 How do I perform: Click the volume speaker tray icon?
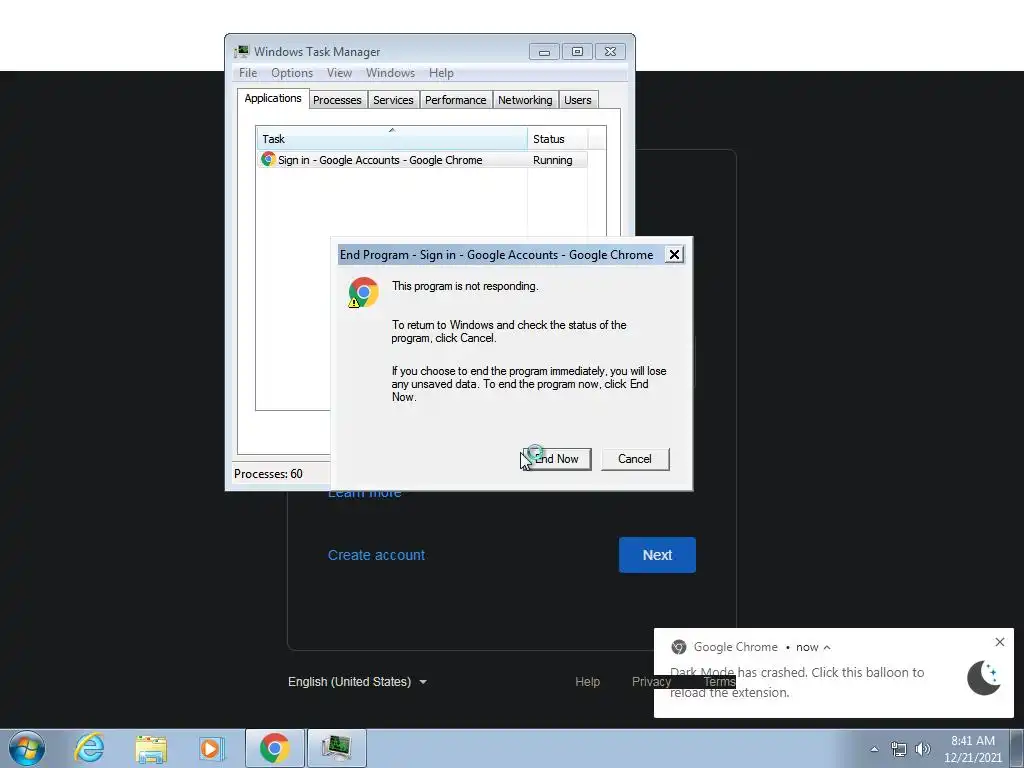[922, 749]
